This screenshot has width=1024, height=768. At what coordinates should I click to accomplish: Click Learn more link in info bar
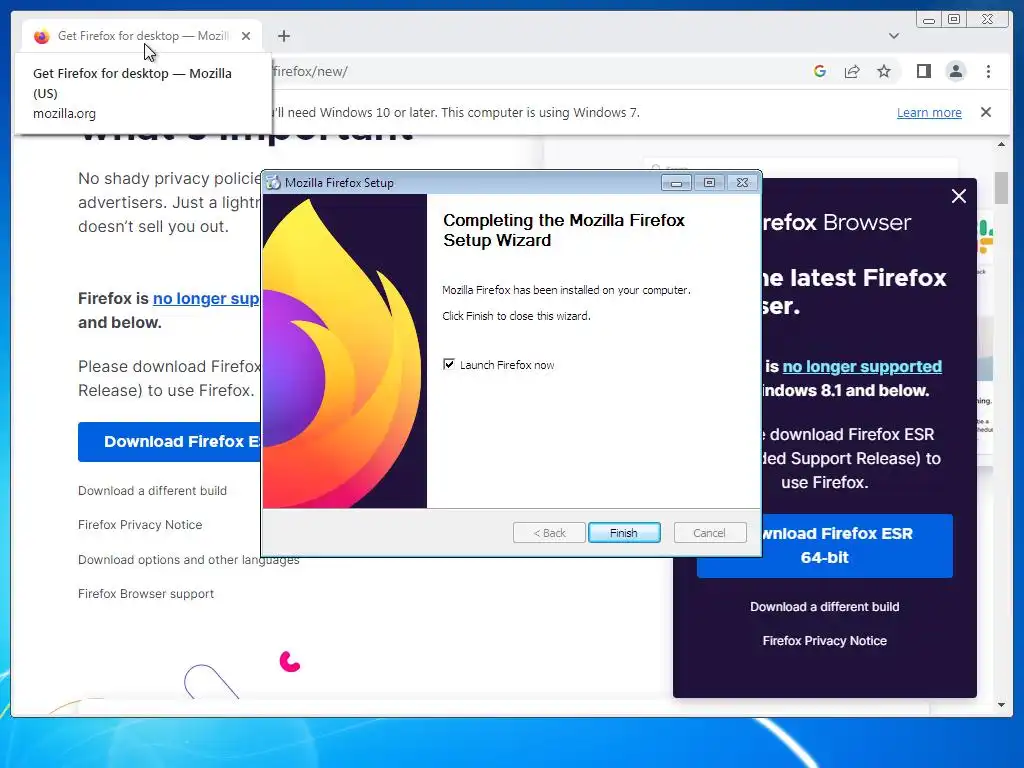pos(929,112)
